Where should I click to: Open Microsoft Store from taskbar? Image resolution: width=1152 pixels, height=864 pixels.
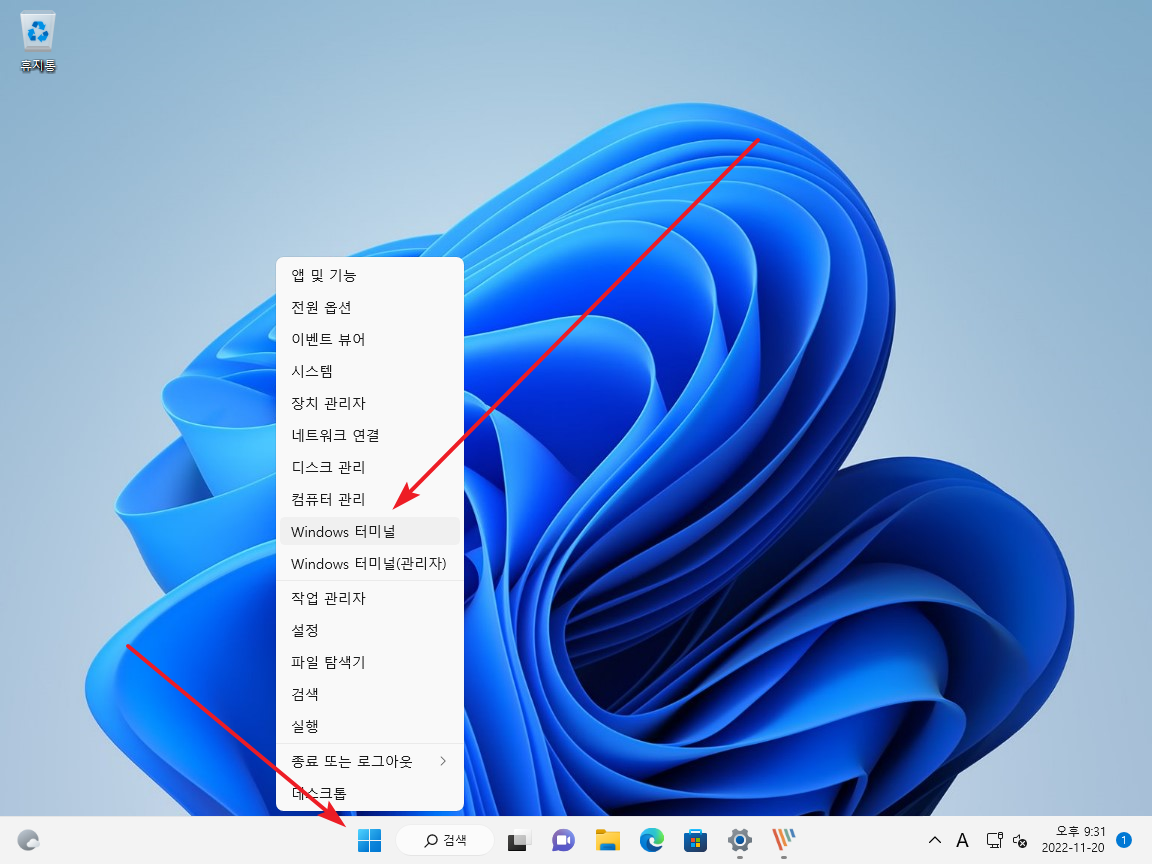click(x=695, y=840)
